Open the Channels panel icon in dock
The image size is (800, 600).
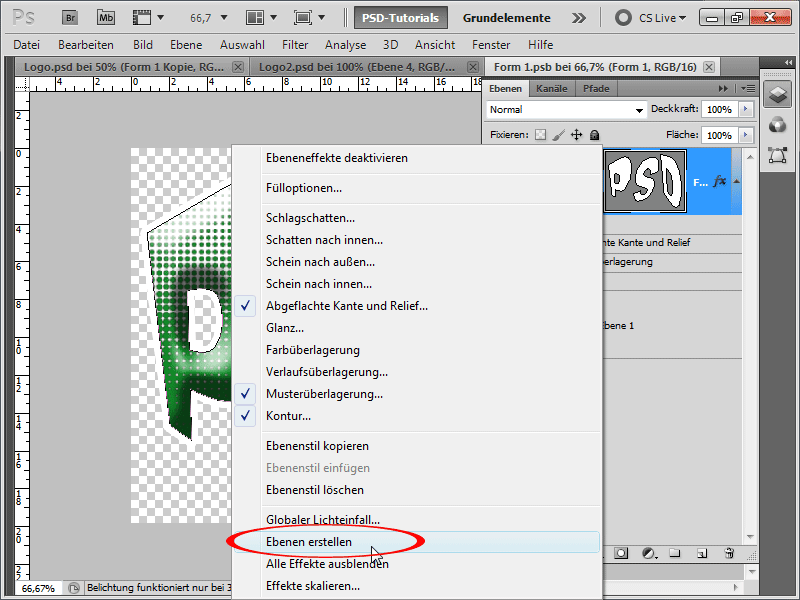coord(777,124)
